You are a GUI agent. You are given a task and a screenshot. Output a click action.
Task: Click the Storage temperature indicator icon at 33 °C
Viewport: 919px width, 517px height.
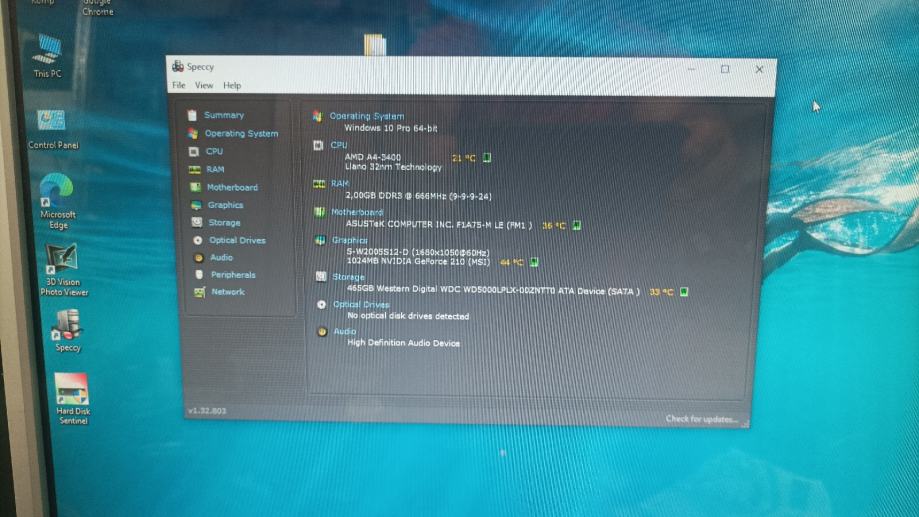pos(683,291)
